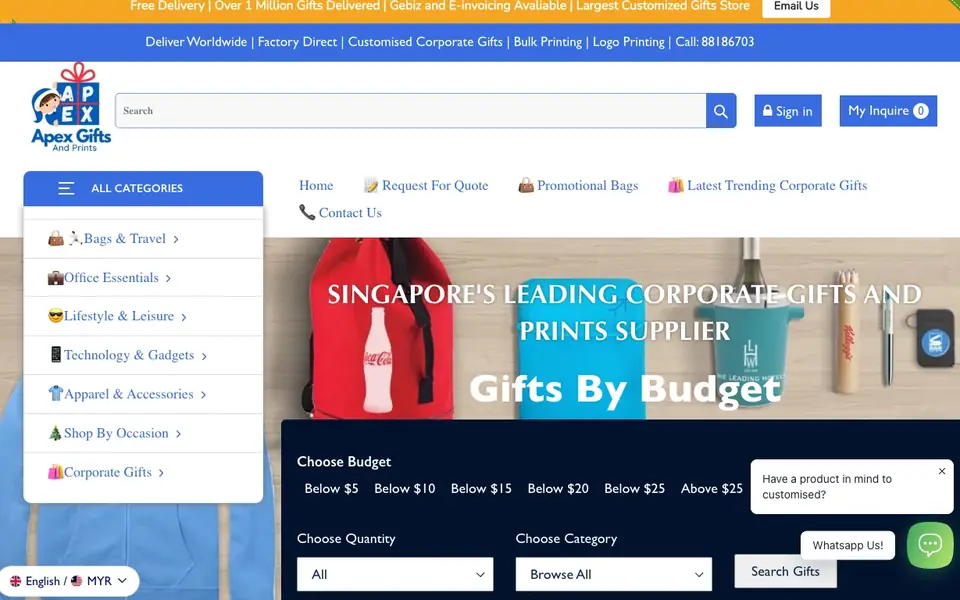Go to the Home menu item
The width and height of the screenshot is (960, 600).
[316, 186]
